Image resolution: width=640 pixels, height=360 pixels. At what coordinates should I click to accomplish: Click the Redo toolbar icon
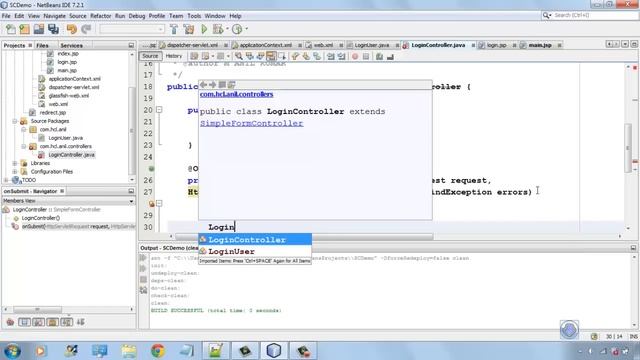[86, 29]
